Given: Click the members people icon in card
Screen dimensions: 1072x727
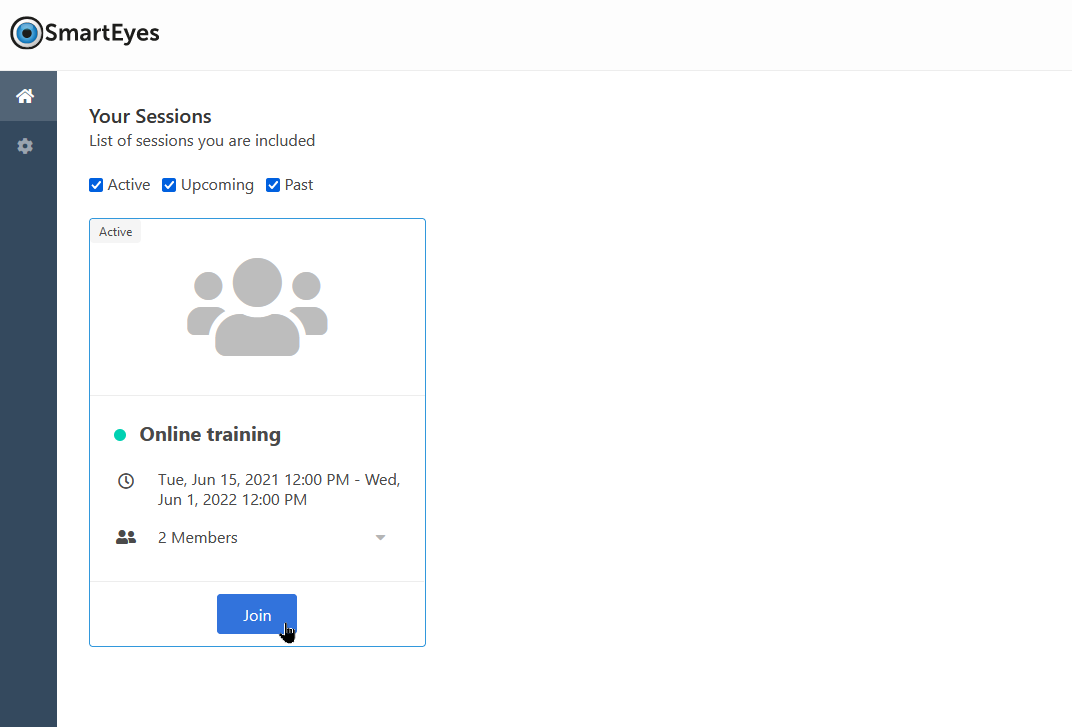Looking at the screenshot, I should (x=126, y=537).
